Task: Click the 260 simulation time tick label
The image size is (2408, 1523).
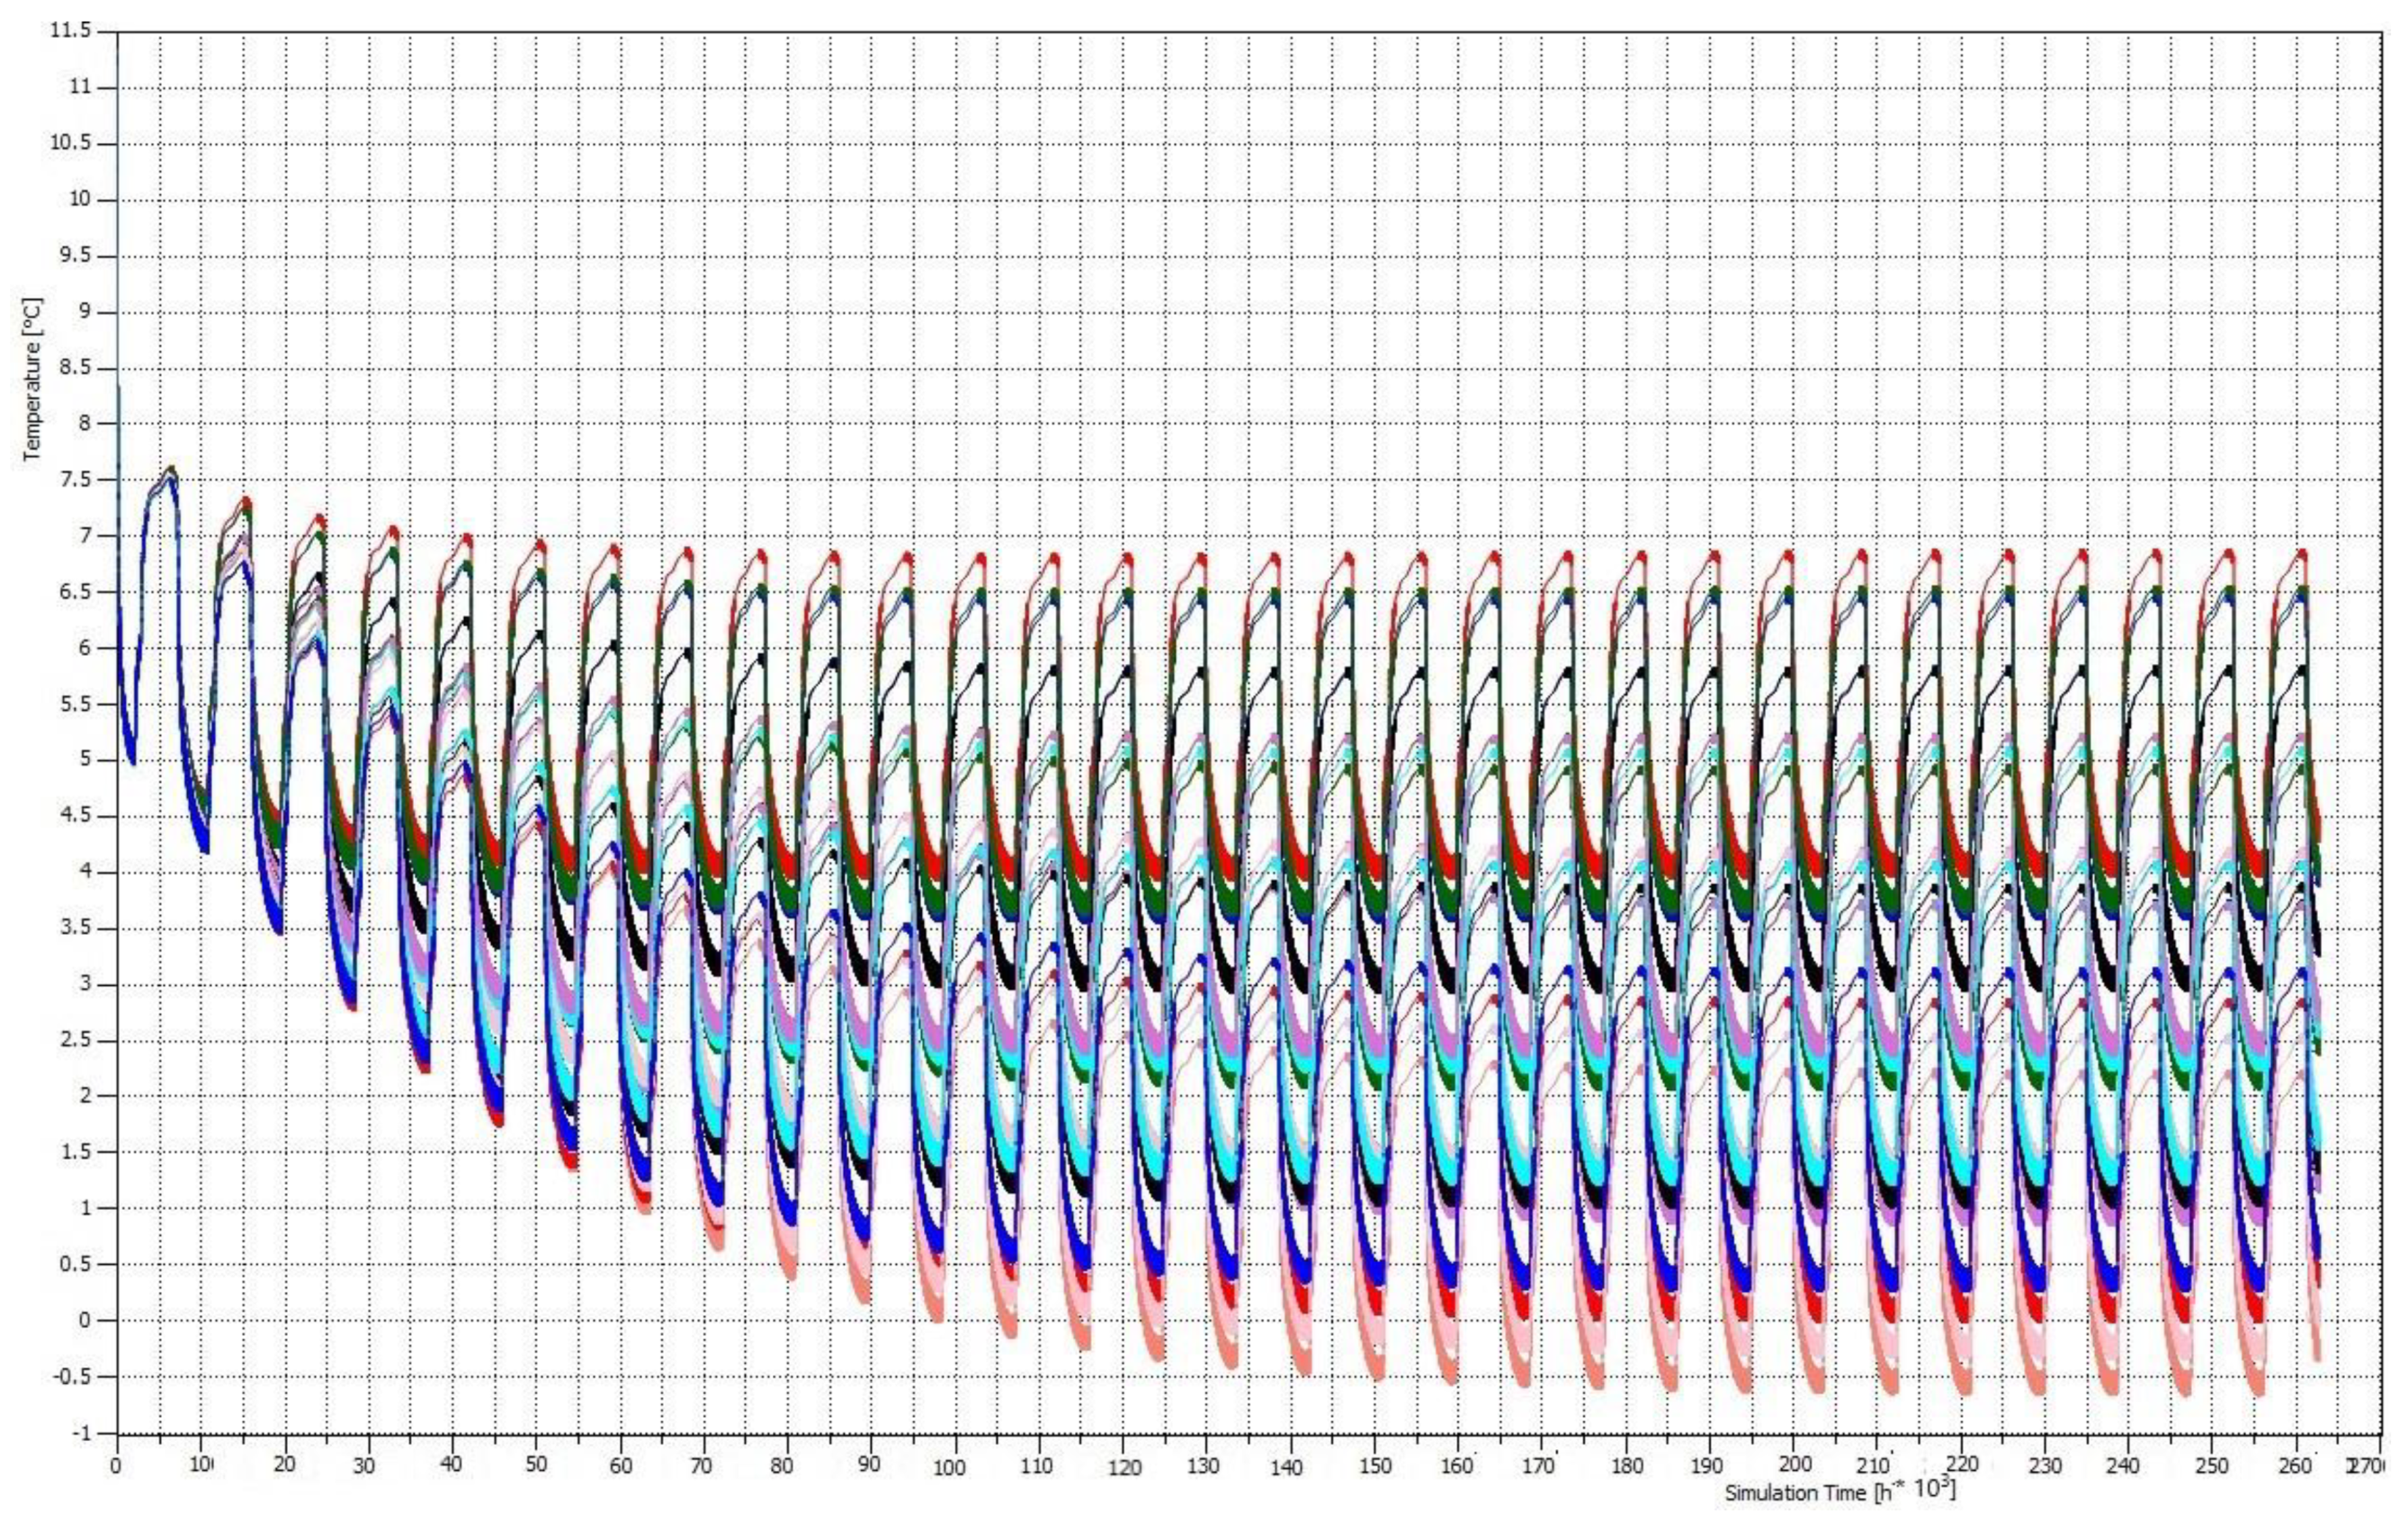Action: [2296, 1465]
